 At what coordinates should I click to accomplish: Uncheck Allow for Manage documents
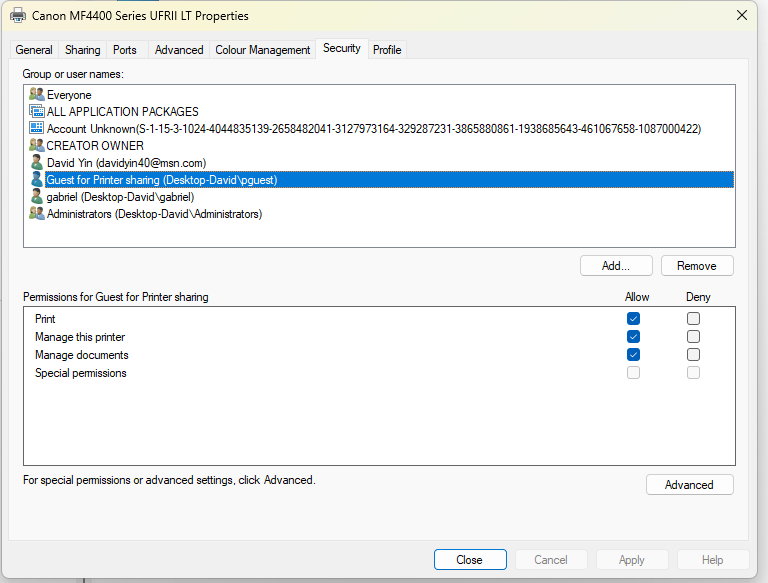[x=633, y=354]
